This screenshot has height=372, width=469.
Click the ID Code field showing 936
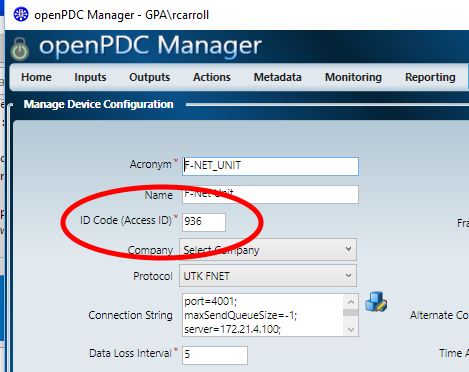(x=204, y=222)
